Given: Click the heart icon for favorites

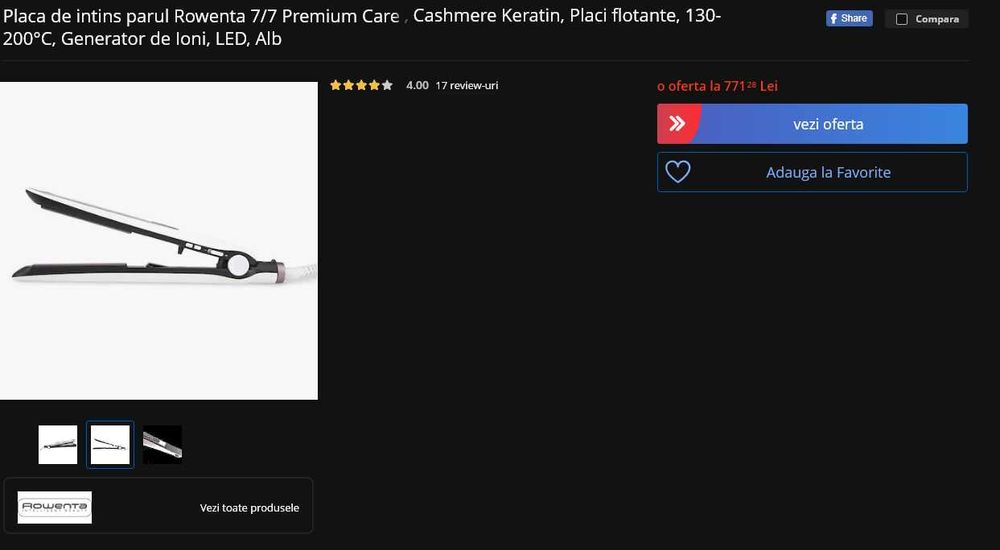Looking at the screenshot, I should tap(678, 172).
